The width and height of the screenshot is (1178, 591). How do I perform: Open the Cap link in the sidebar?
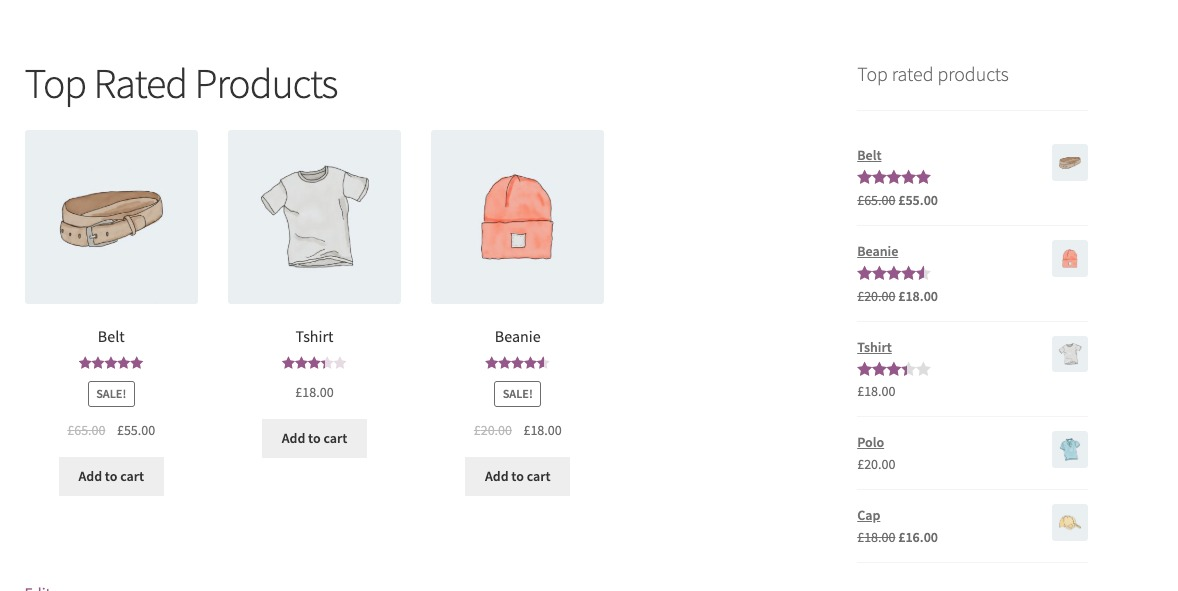pyautogui.click(x=868, y=515)
